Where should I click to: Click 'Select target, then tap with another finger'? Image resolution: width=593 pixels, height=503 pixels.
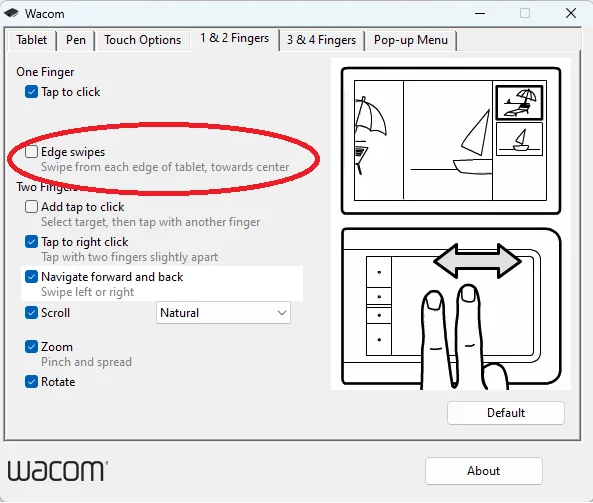151,222
